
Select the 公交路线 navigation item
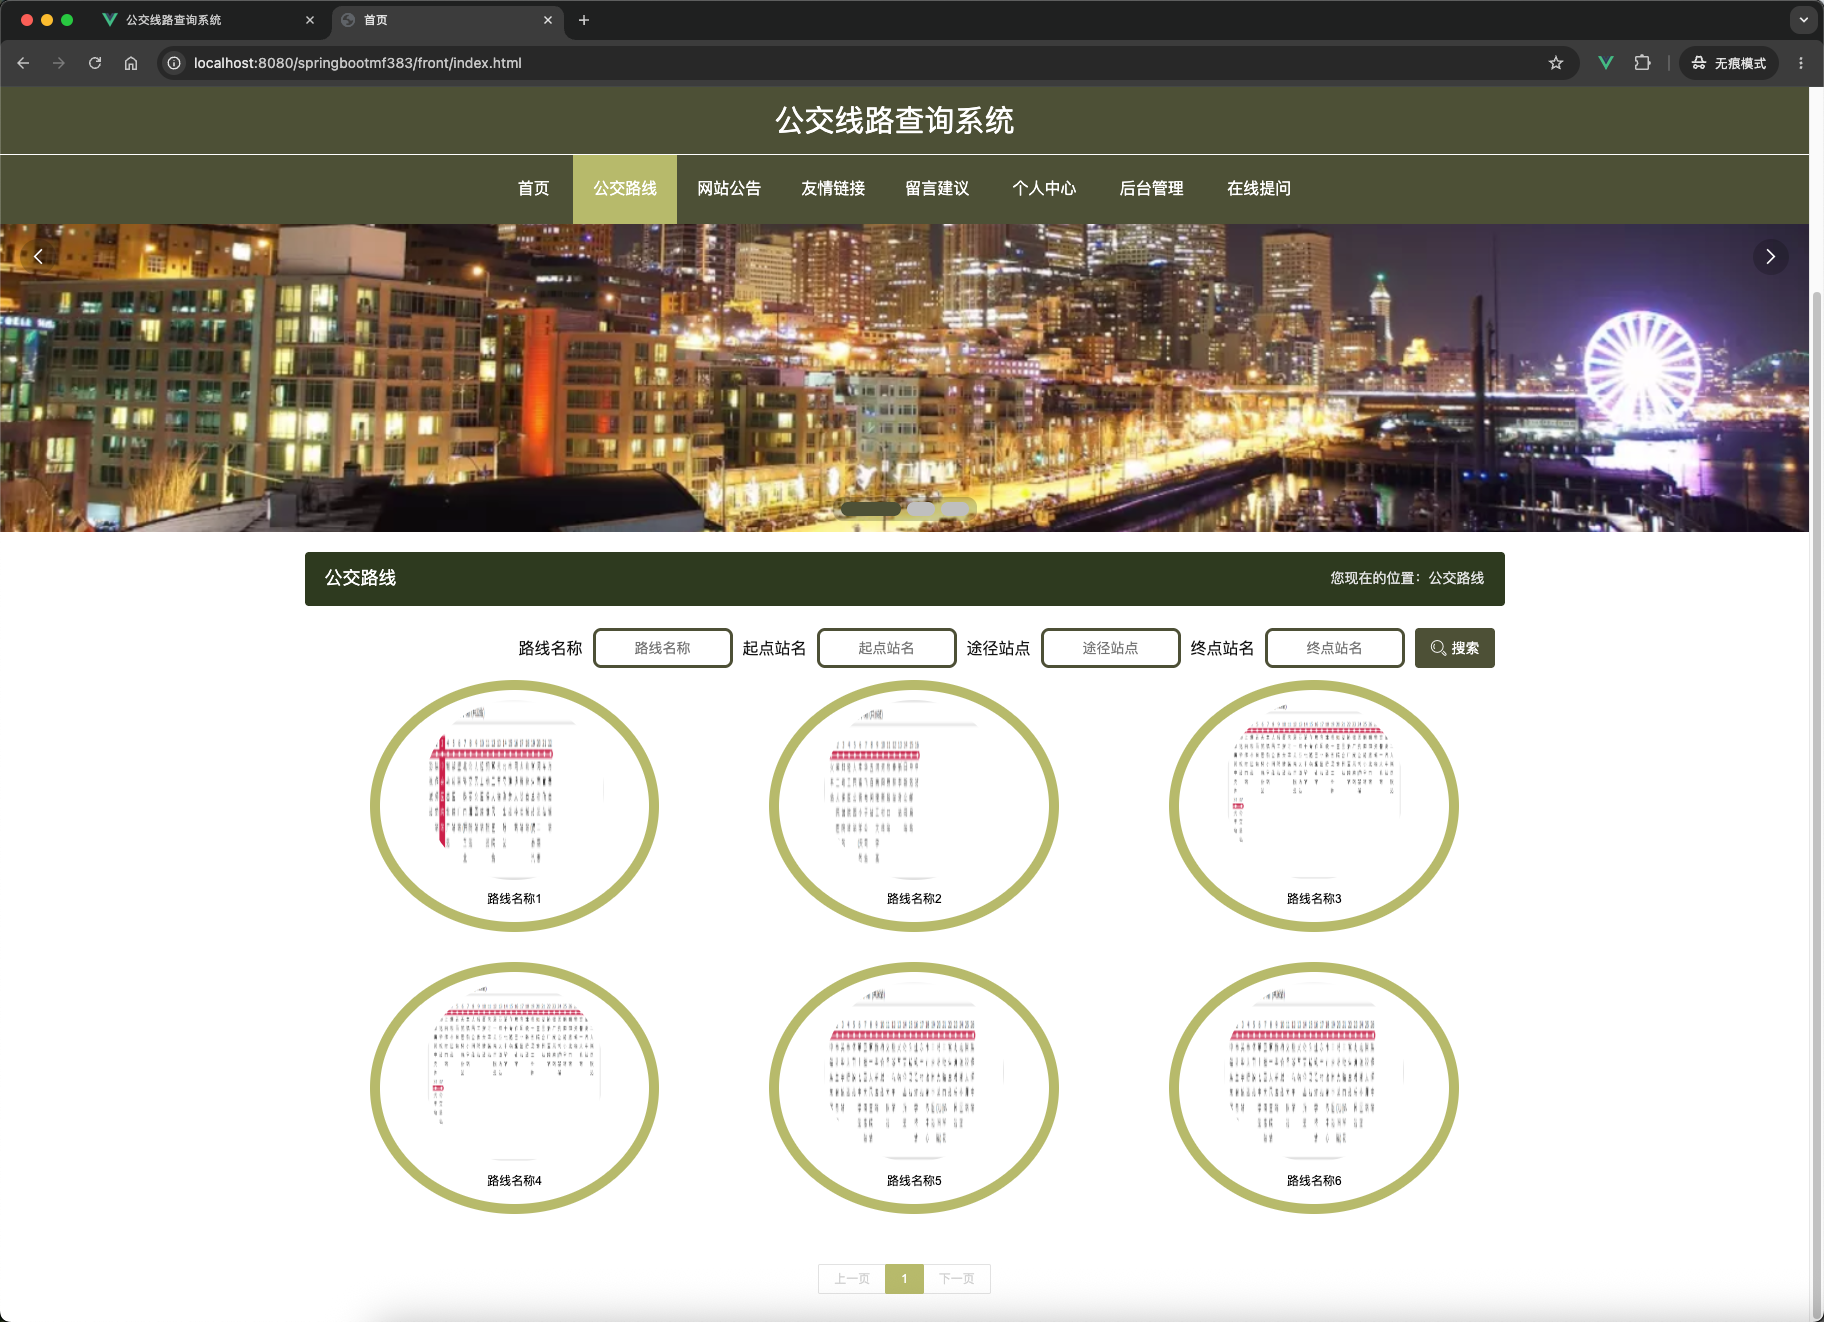625,189
